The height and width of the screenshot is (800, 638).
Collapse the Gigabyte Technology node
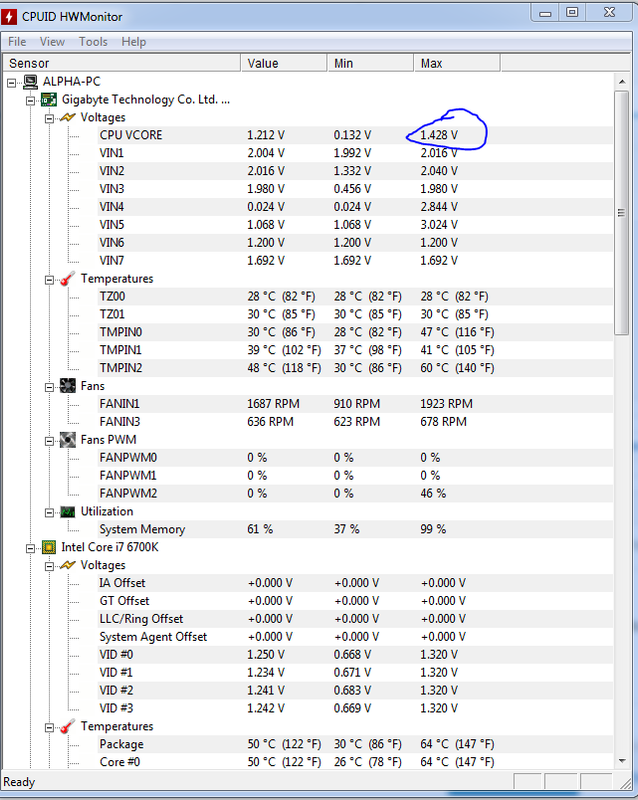pos(31,101)
